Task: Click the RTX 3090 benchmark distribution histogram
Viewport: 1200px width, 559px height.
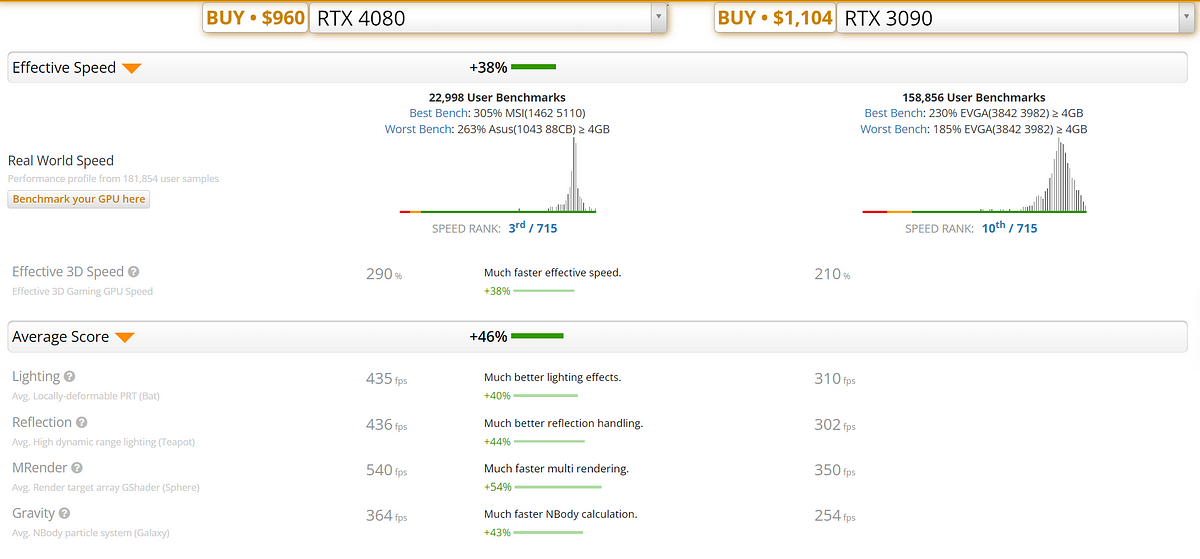Action: 974,175
